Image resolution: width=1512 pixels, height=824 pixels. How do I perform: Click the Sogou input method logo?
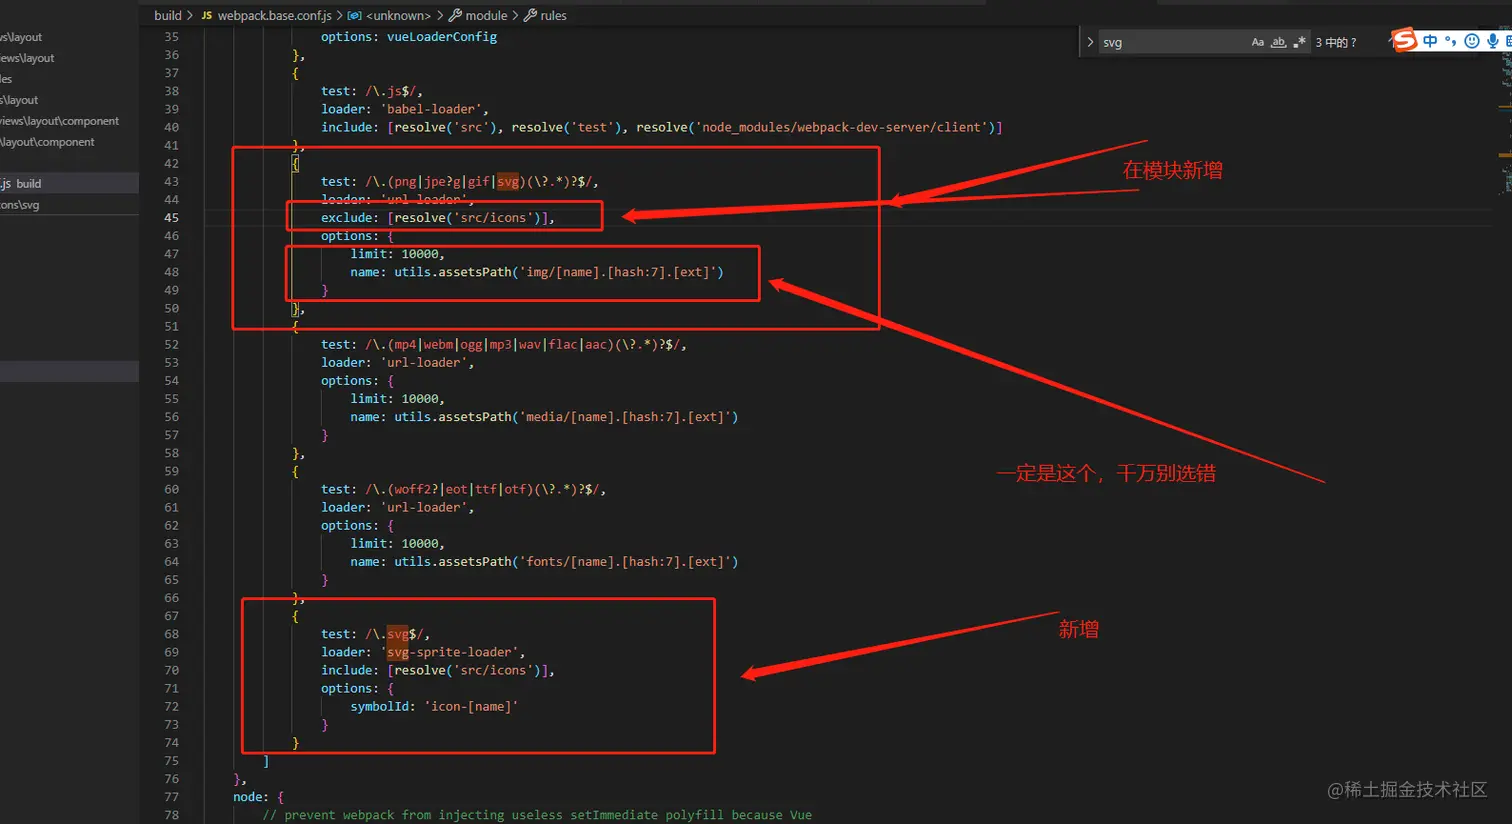1405,40
